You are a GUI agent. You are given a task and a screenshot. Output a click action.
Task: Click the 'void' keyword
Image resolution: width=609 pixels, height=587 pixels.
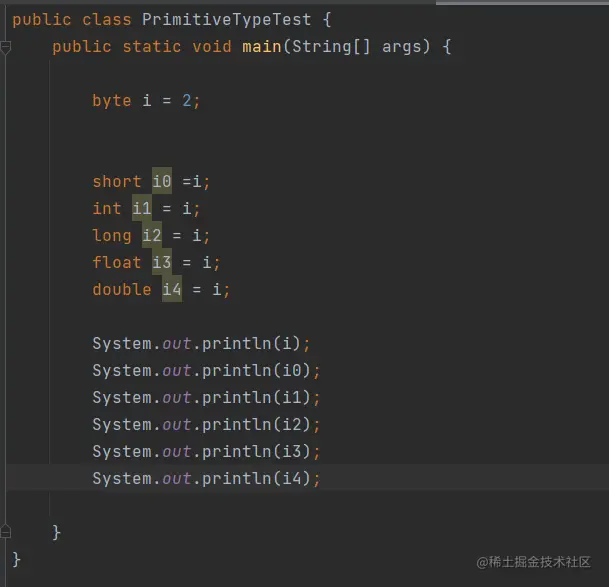point(212,47)
